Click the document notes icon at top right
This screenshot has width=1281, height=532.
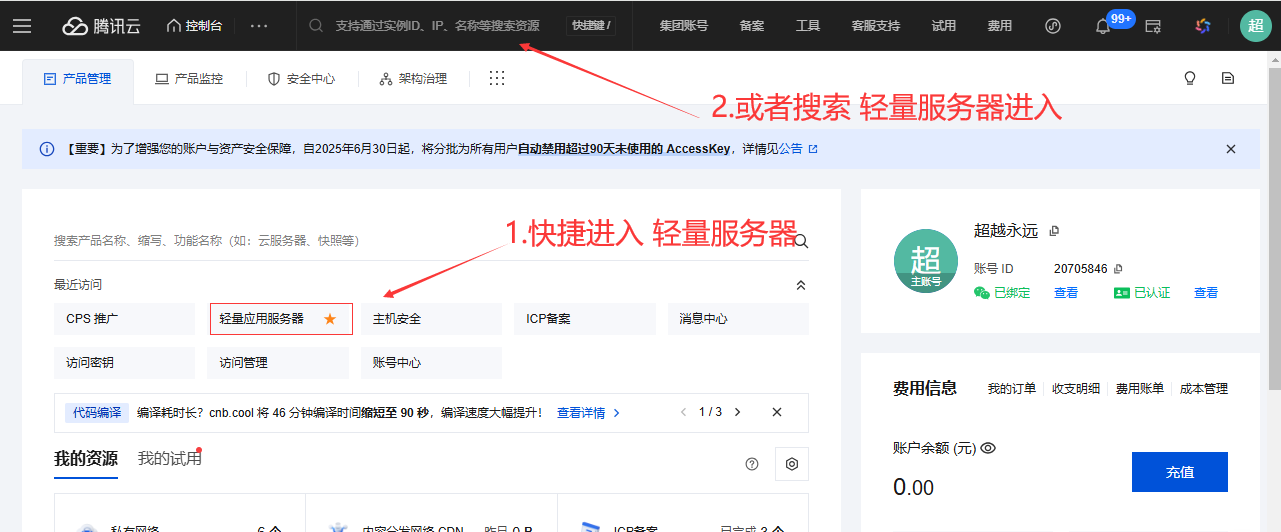pos(1228,78)
